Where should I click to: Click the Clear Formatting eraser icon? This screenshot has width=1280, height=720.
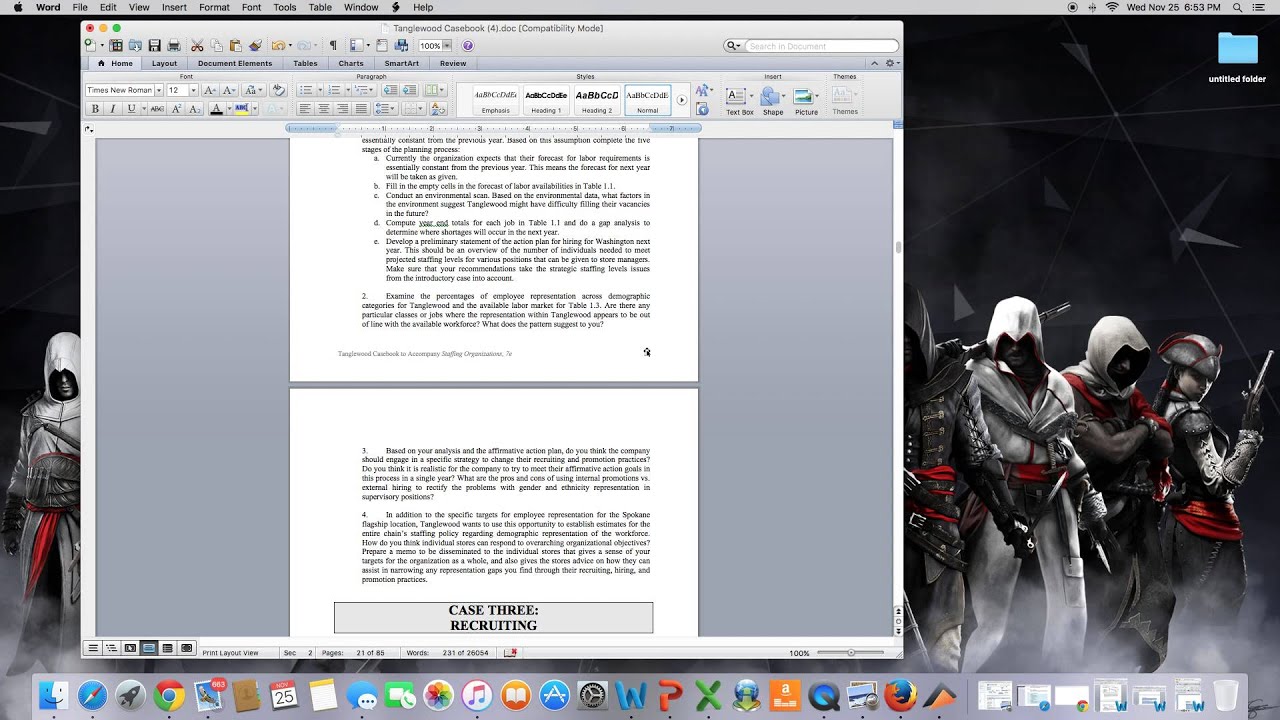coord(279,90)
